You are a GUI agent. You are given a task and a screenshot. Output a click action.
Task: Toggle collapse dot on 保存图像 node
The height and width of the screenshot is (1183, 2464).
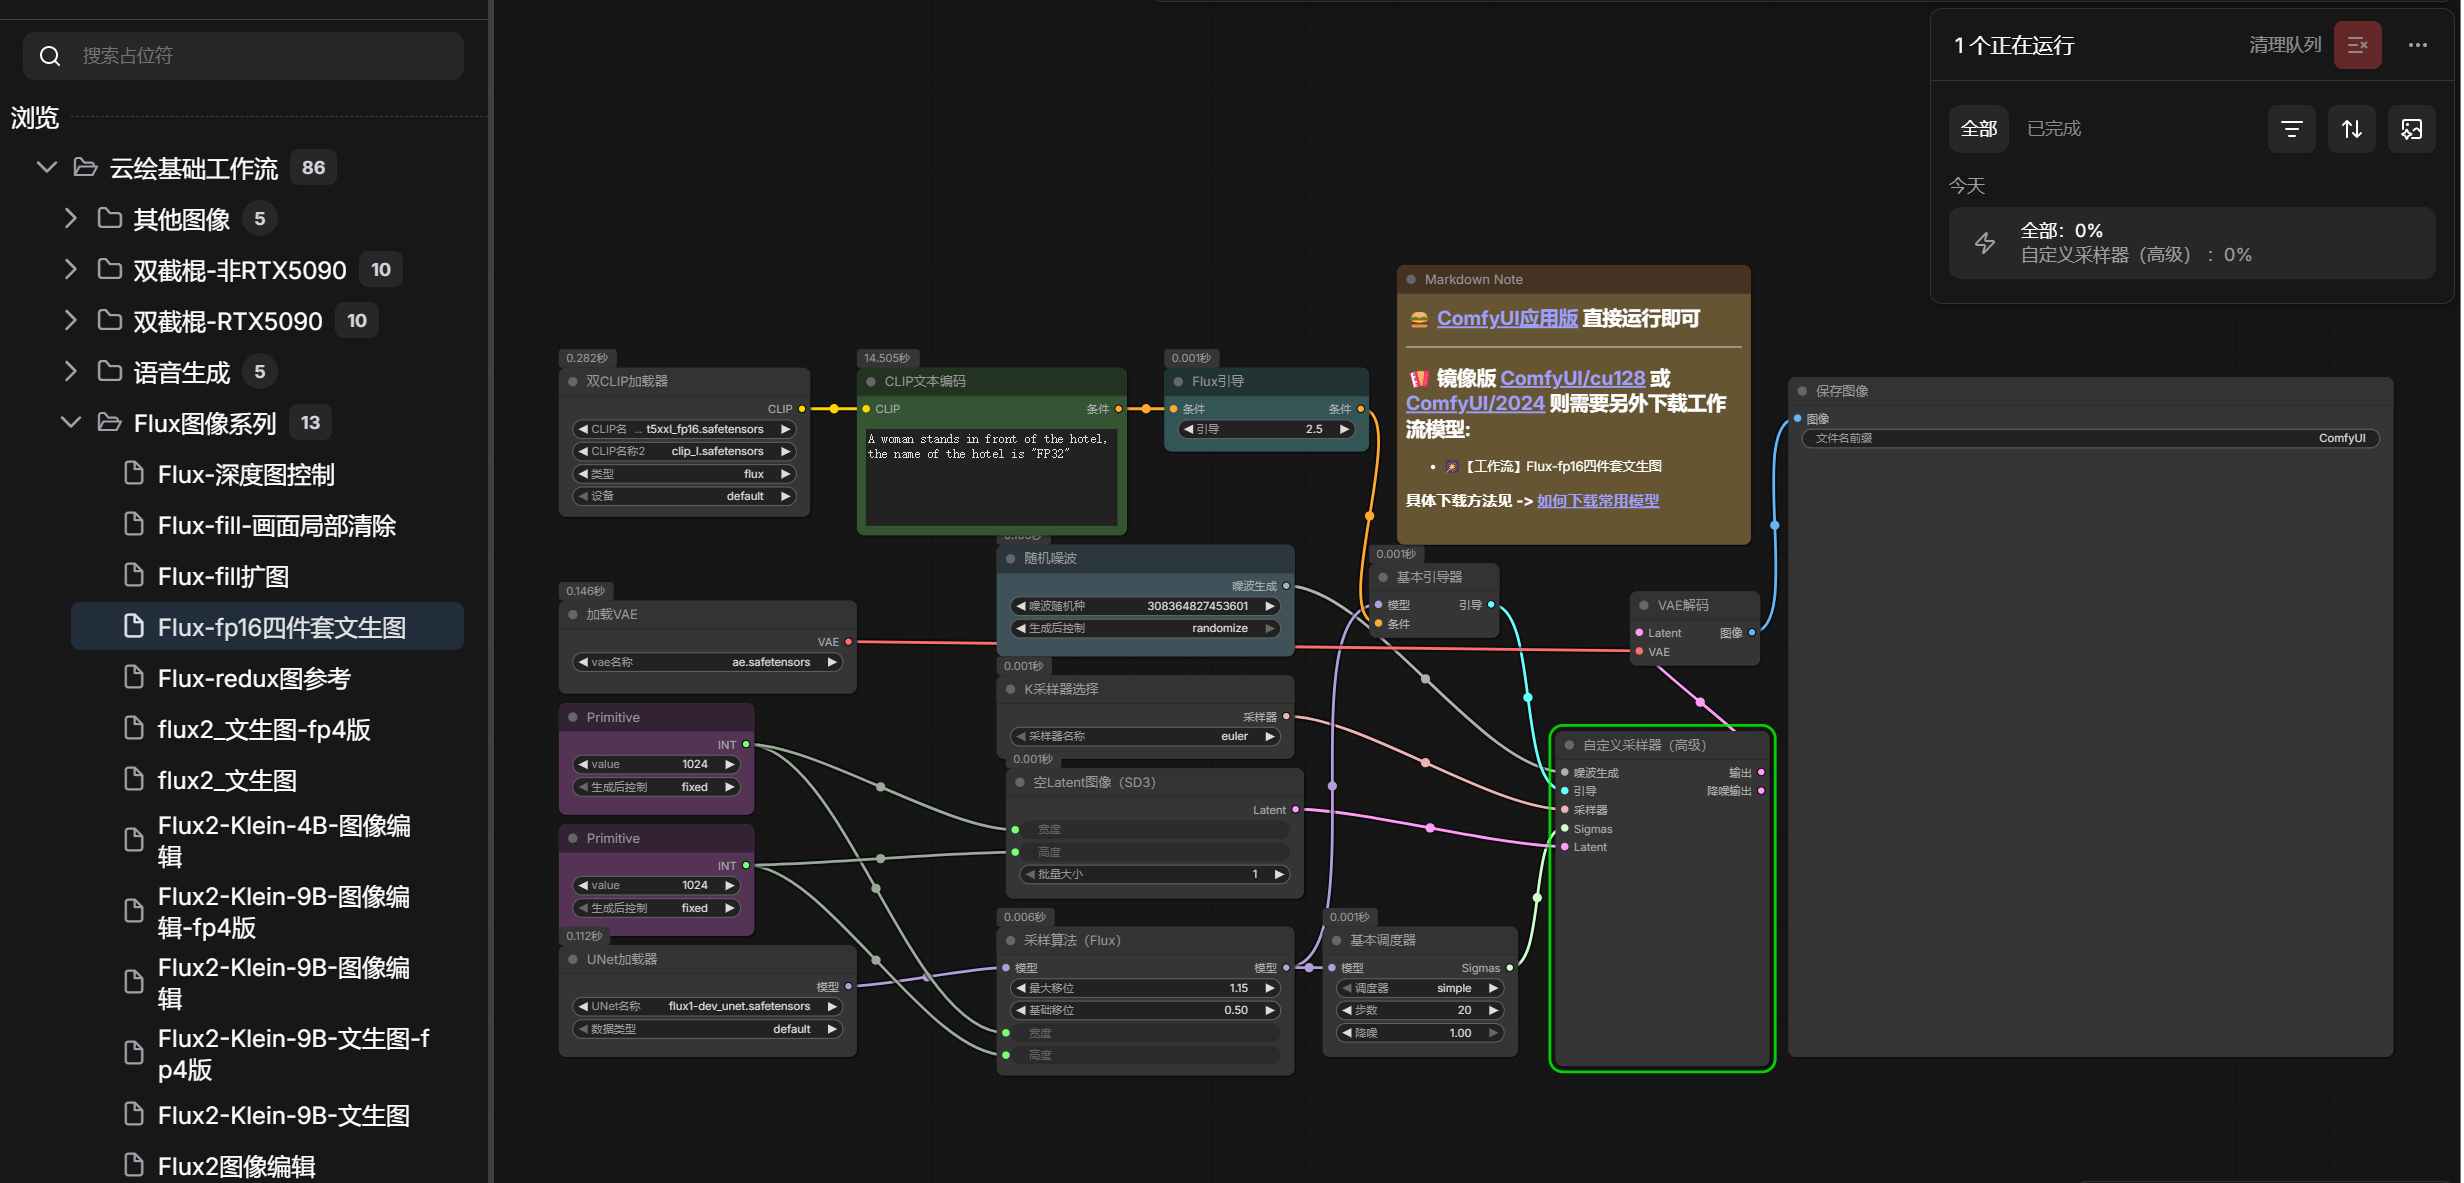1802,391
